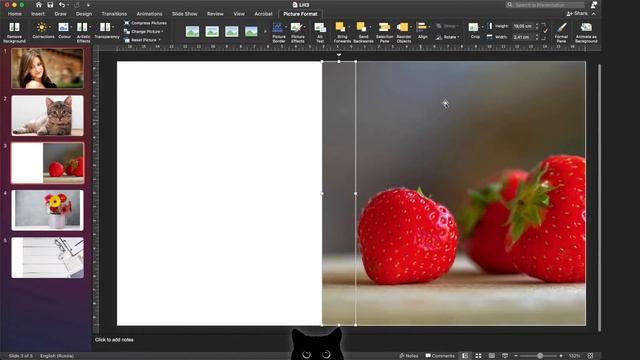Image resolution: width=640 pixels, height=360 pixels.
Task: Click the Home icon in title bar
Action: pos(38,5)
